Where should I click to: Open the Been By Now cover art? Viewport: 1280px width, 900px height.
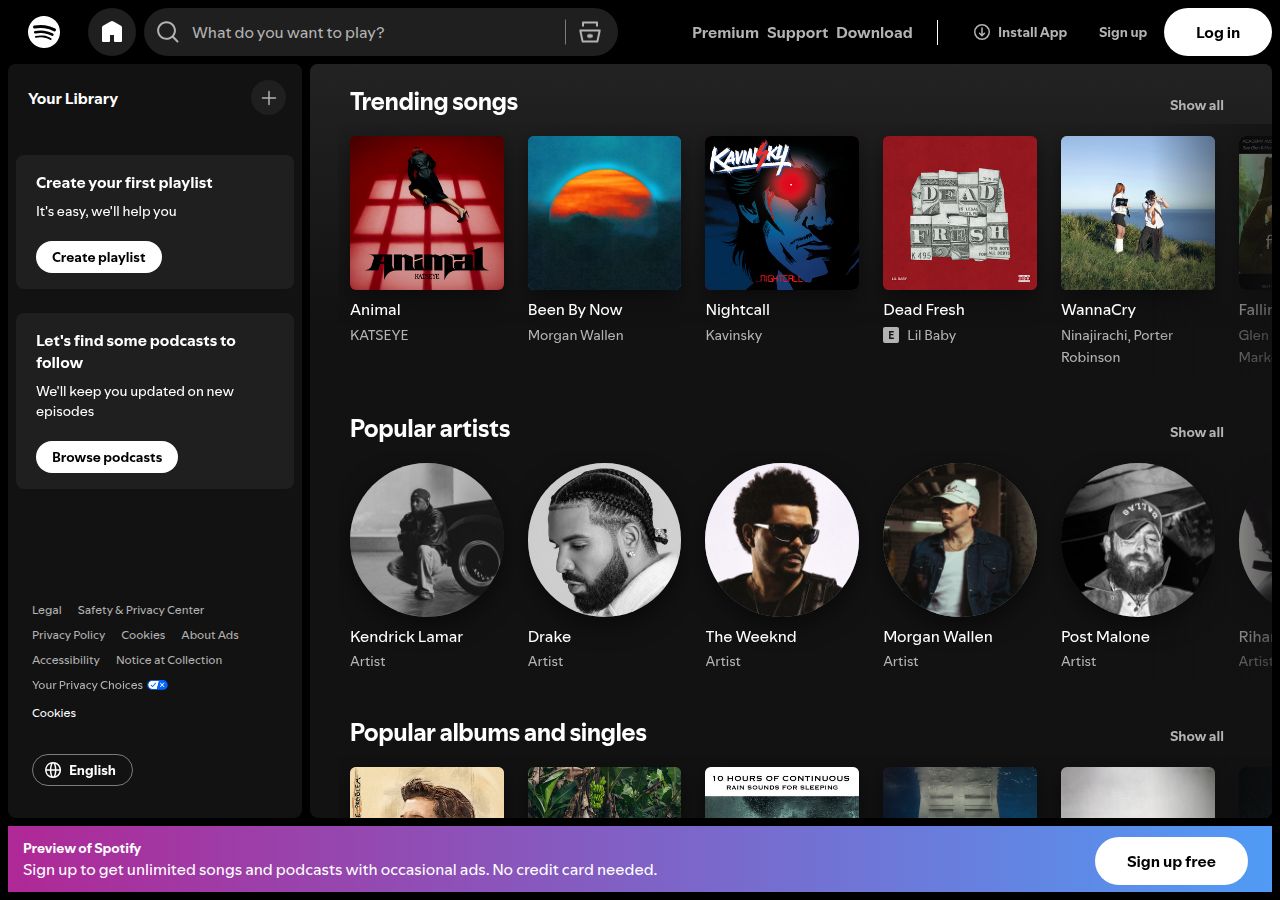(x=604, y=213)
